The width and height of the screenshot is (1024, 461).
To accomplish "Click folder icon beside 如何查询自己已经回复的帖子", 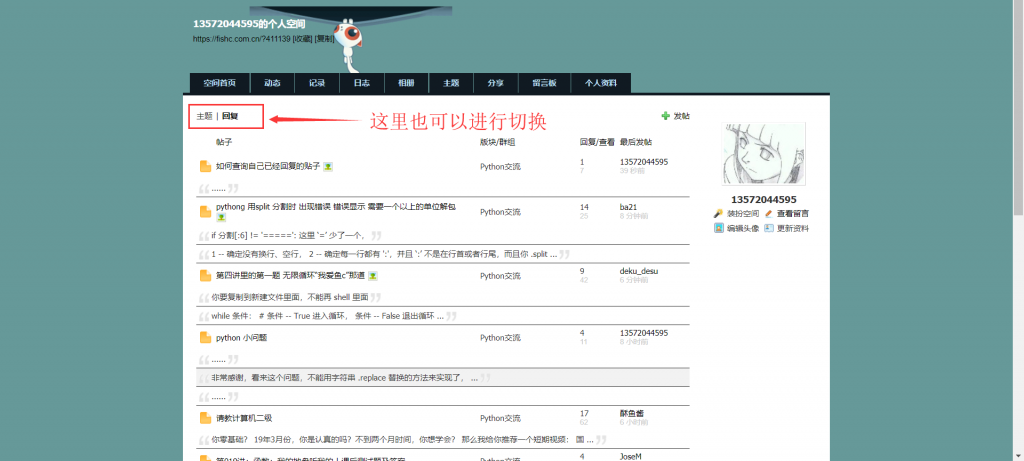I will coord(205,167).
